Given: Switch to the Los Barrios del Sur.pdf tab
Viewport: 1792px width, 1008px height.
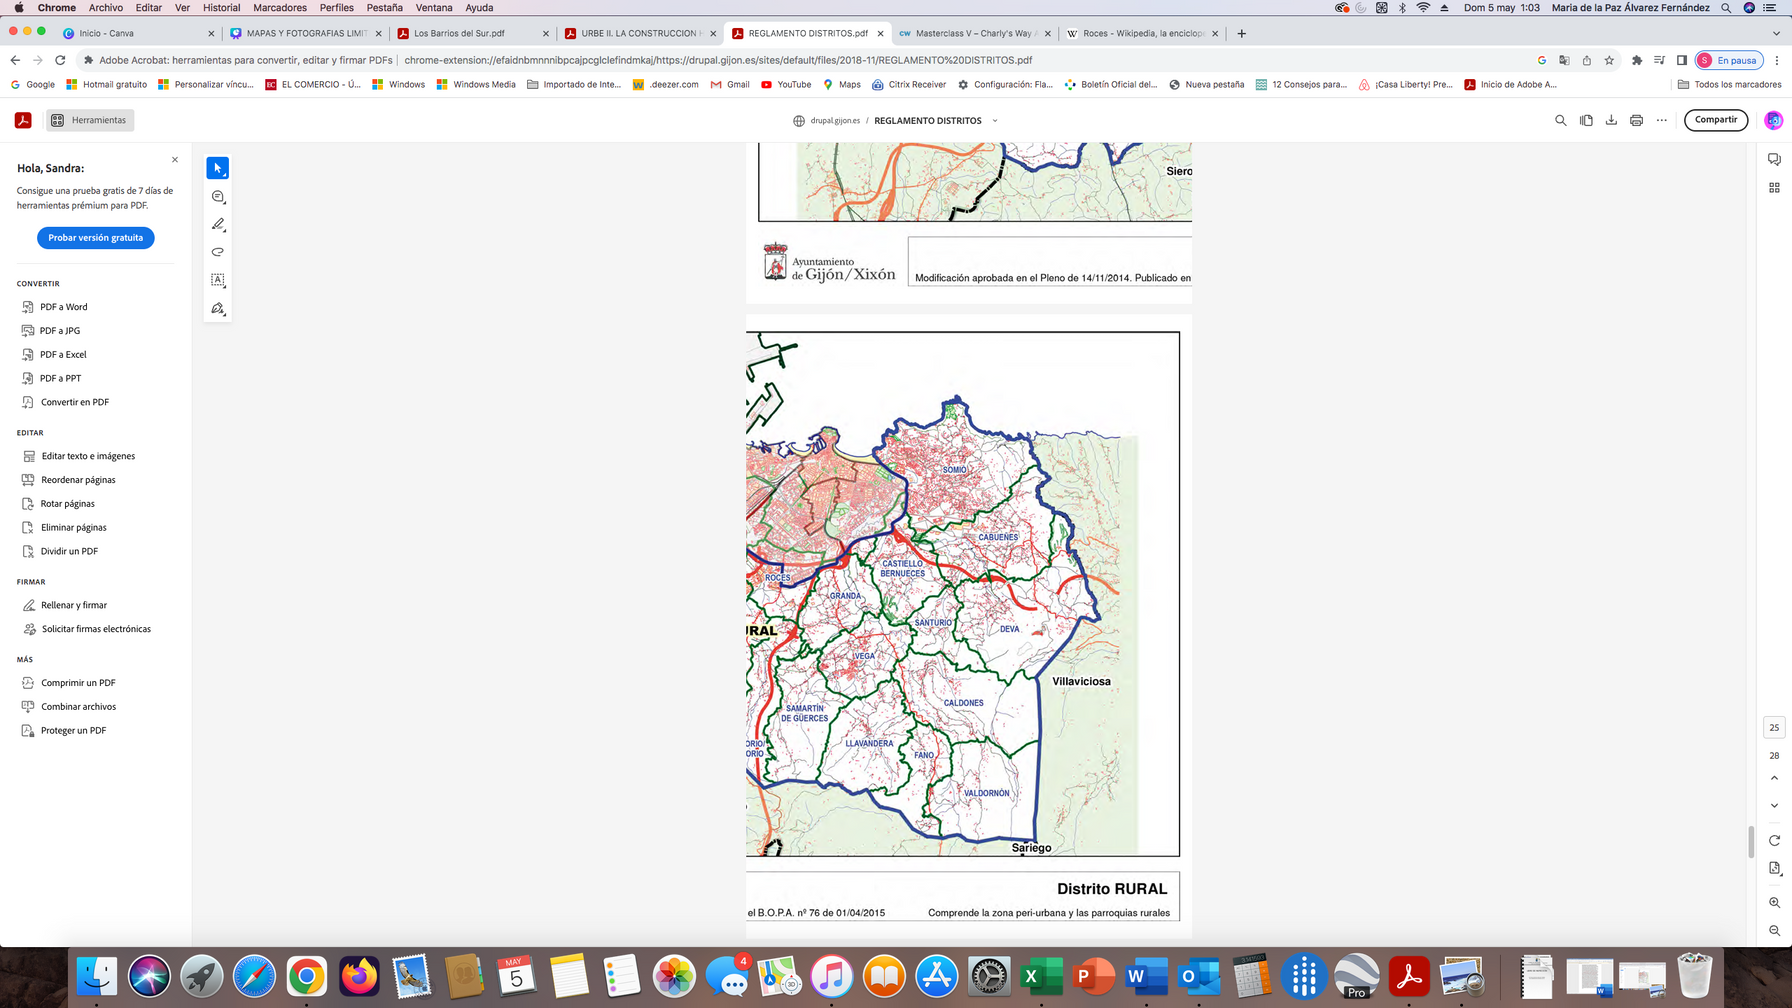Looking at the screenshot, I should 459,33.
